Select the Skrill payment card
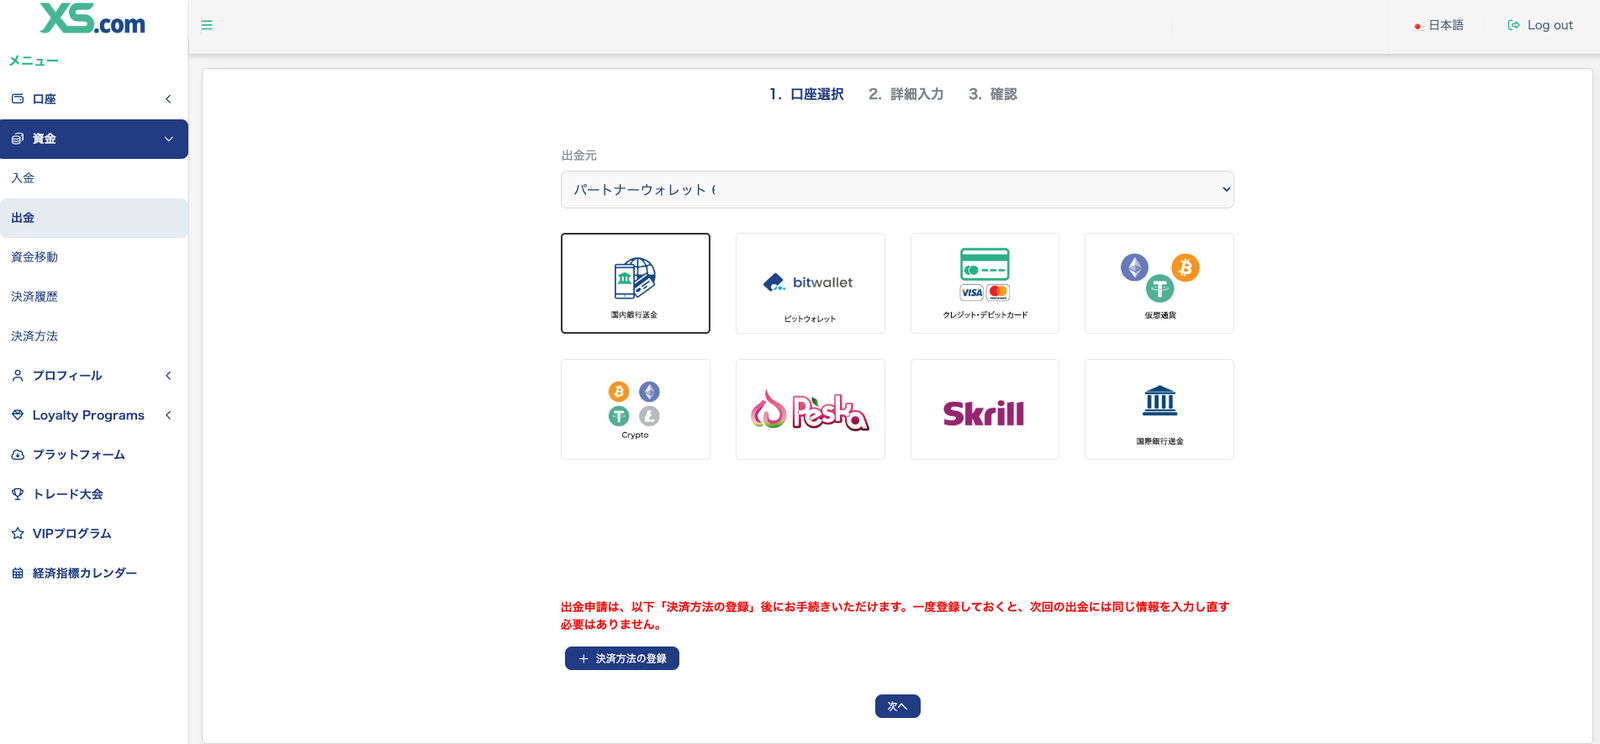The width and height of the screenshot is (1600, 744). pyautogui.click(x=985, y=409)
